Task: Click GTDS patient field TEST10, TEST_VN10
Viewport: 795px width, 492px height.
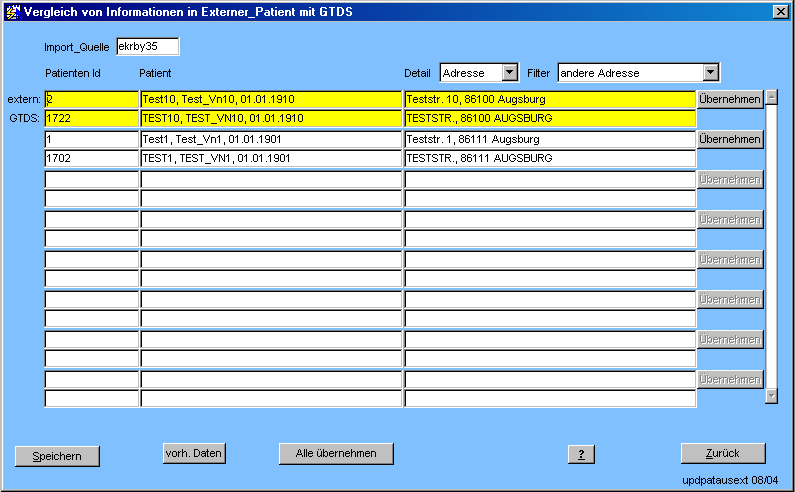Action: click(x=271, y=119)
